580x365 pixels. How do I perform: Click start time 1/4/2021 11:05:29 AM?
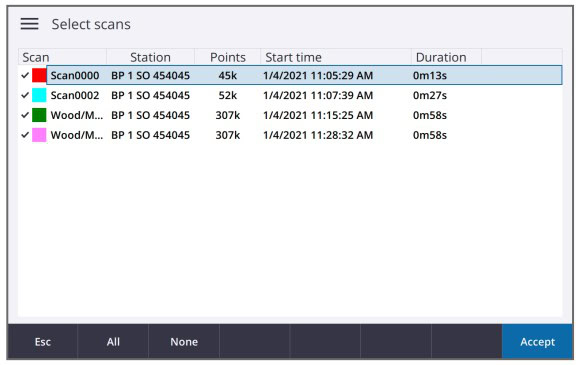coord(318,75)
